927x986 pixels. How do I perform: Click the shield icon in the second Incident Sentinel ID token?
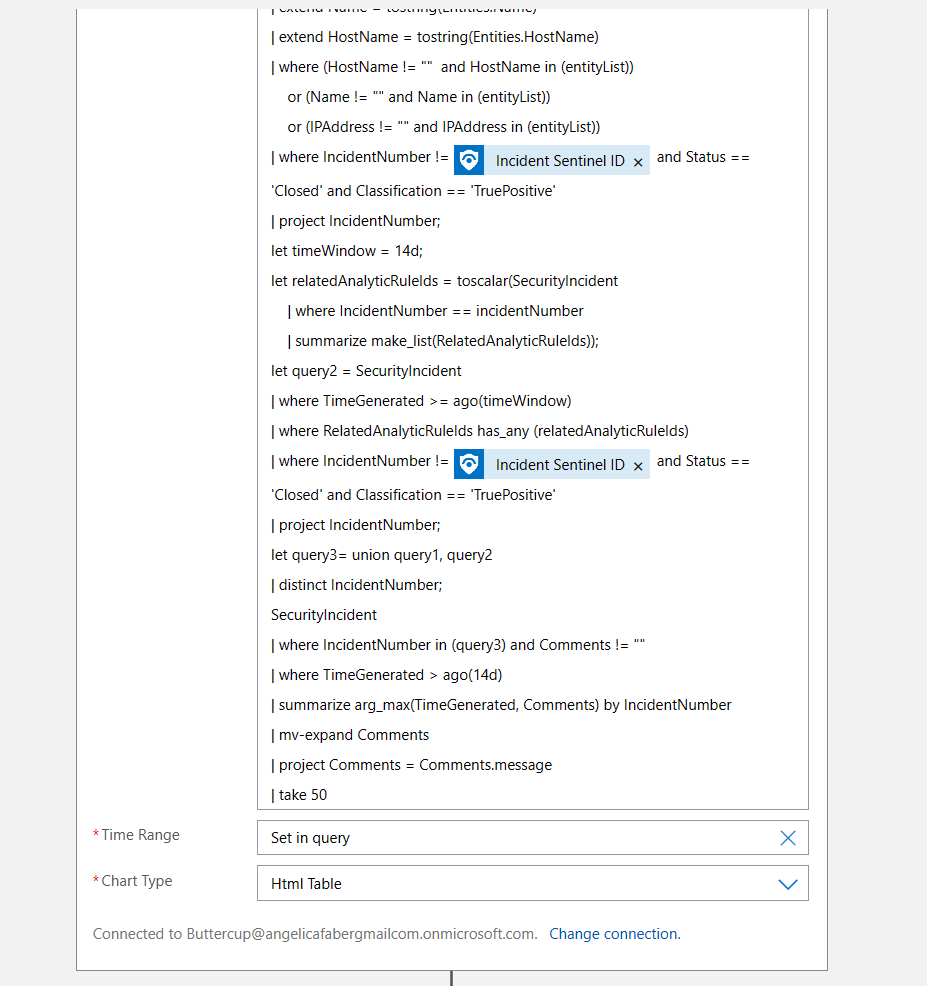[469, 464]
